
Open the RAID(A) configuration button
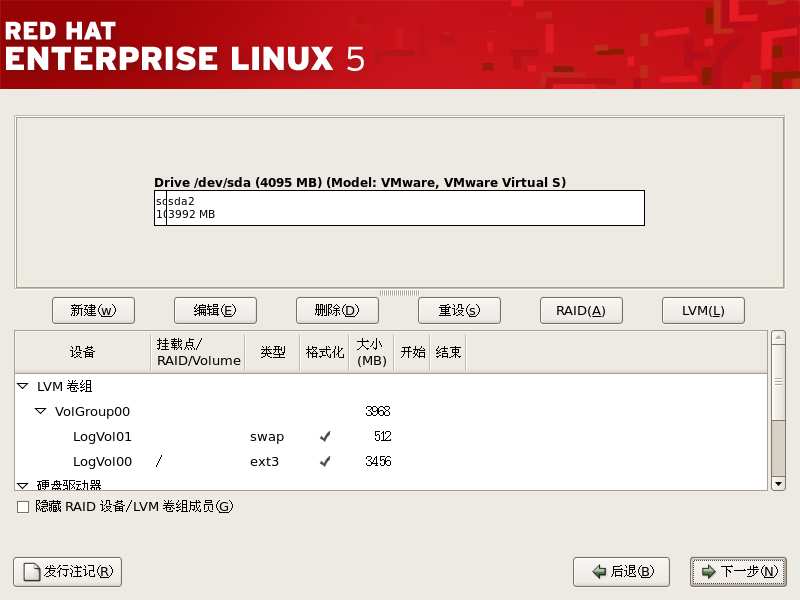tap(581, 310)
